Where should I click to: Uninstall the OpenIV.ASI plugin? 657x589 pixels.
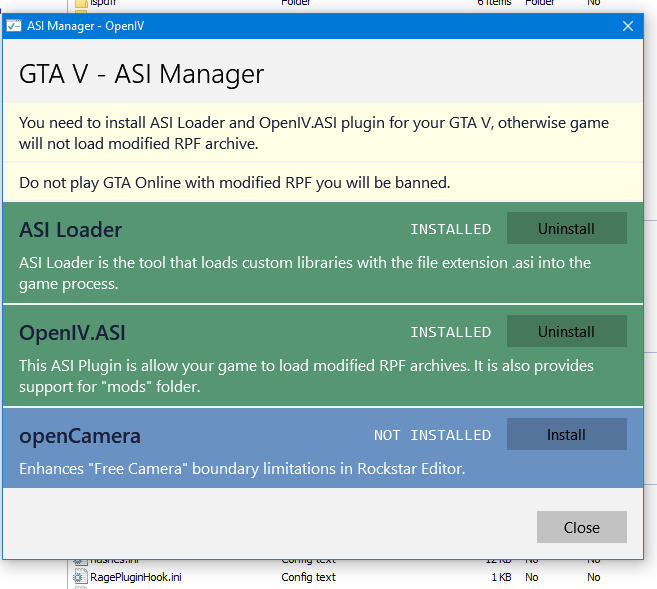(566, 331)
